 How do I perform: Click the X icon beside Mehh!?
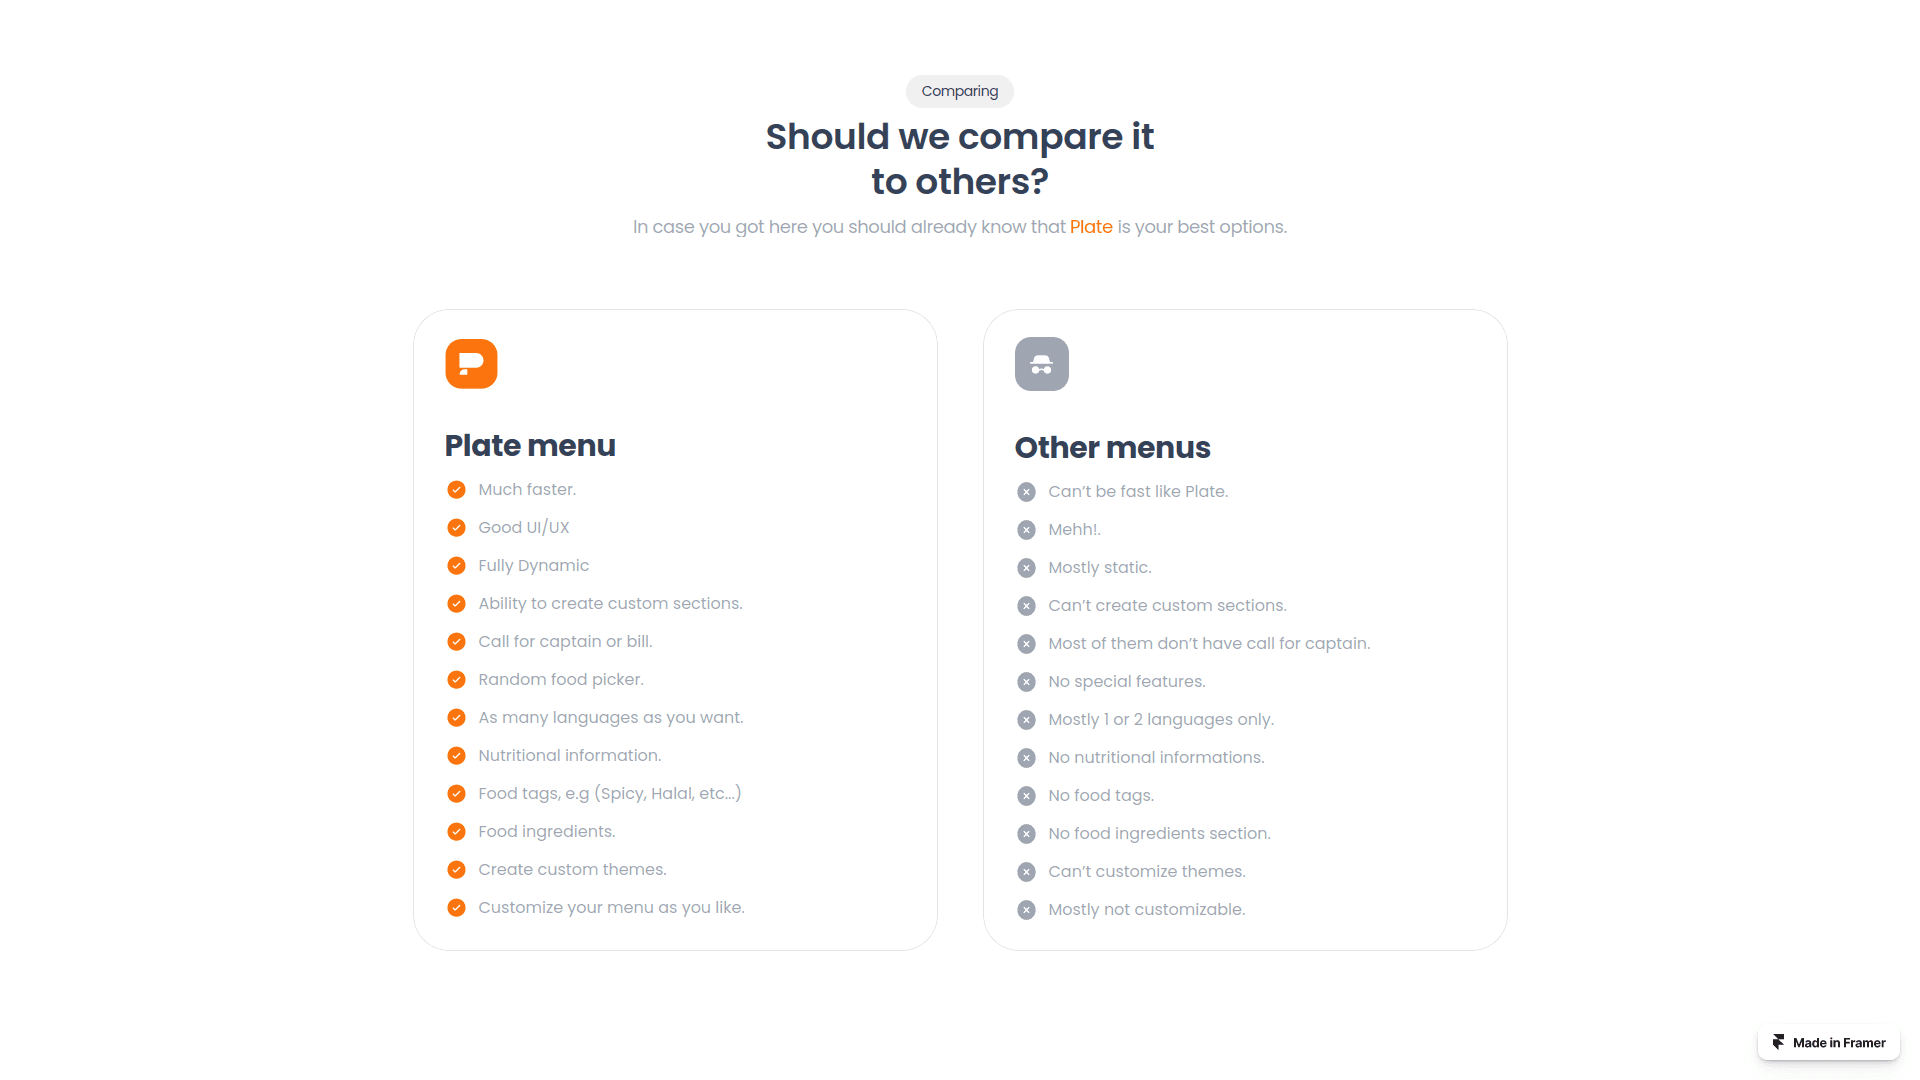click(1026, 530)
